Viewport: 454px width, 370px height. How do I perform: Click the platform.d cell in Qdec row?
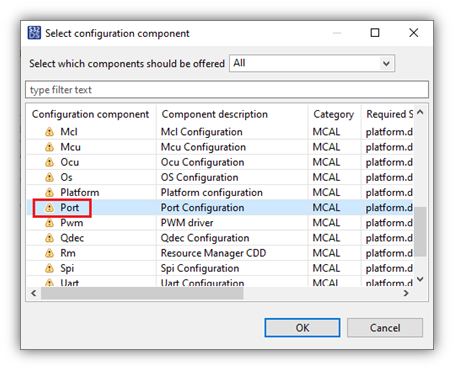pos(389,238)
